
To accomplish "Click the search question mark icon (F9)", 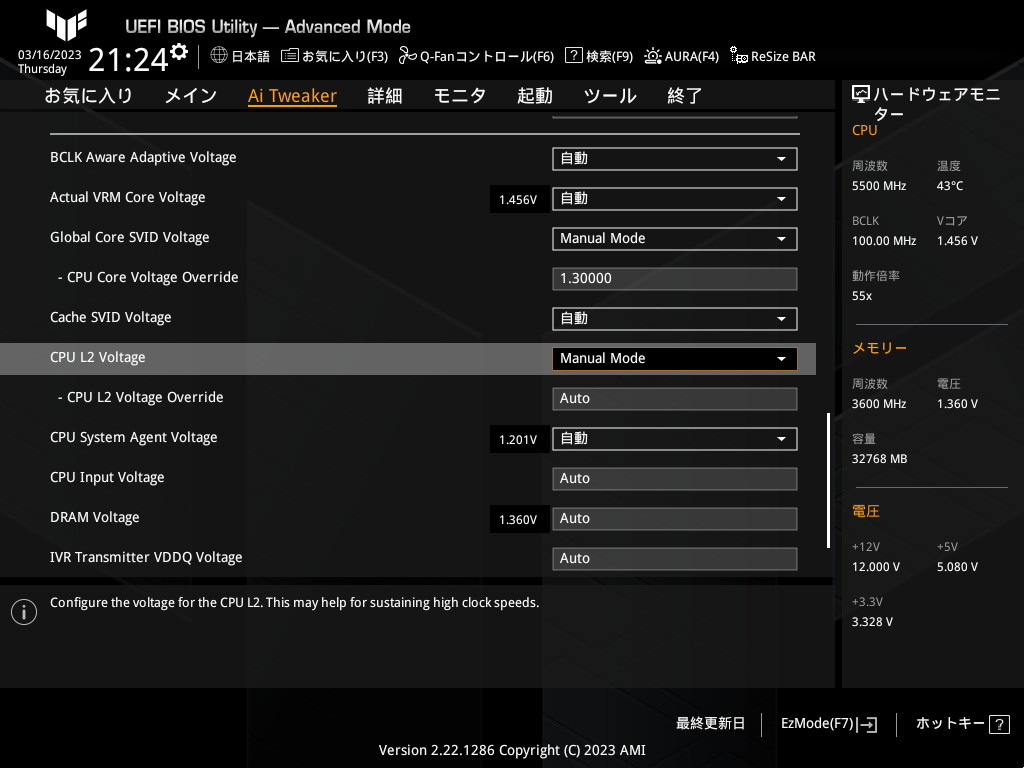I will pos(573,55).
